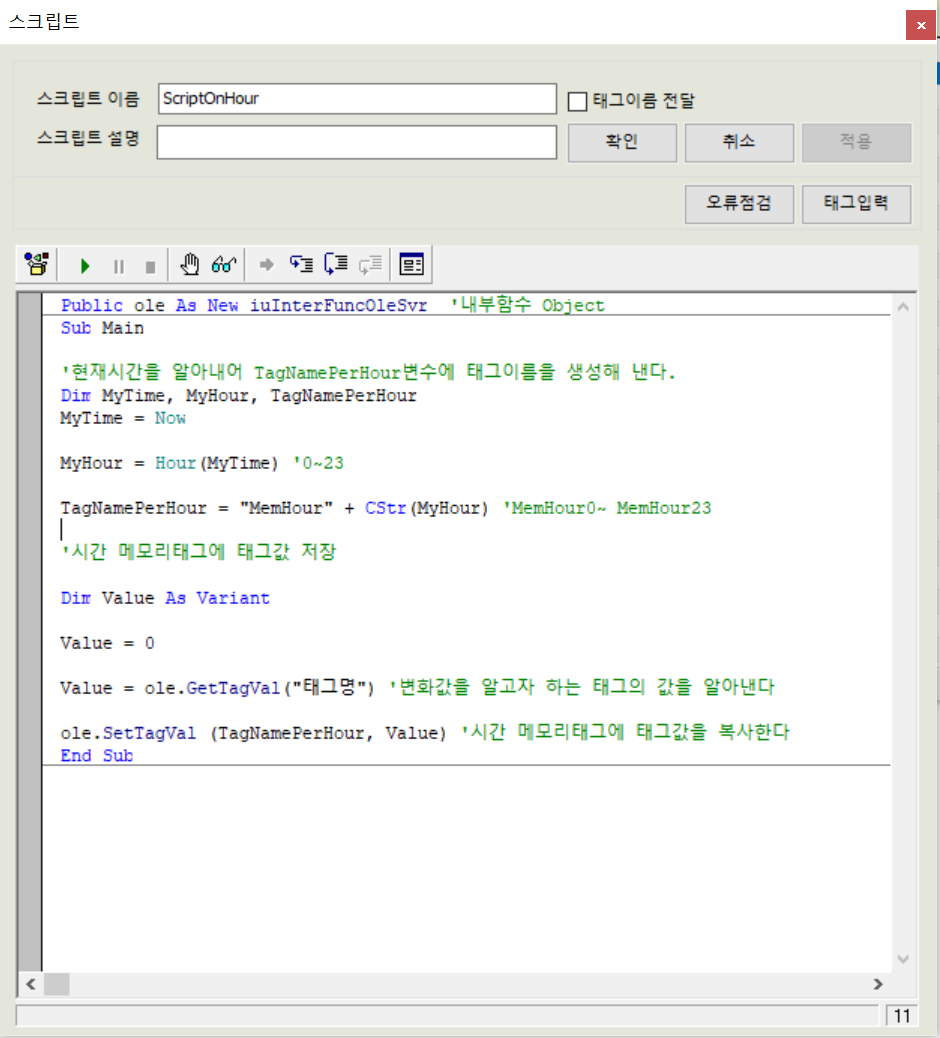Viewport: 940px width, 1038px height.
Task: Click the 확인 button to confirm
Action: tap(621, 142)
